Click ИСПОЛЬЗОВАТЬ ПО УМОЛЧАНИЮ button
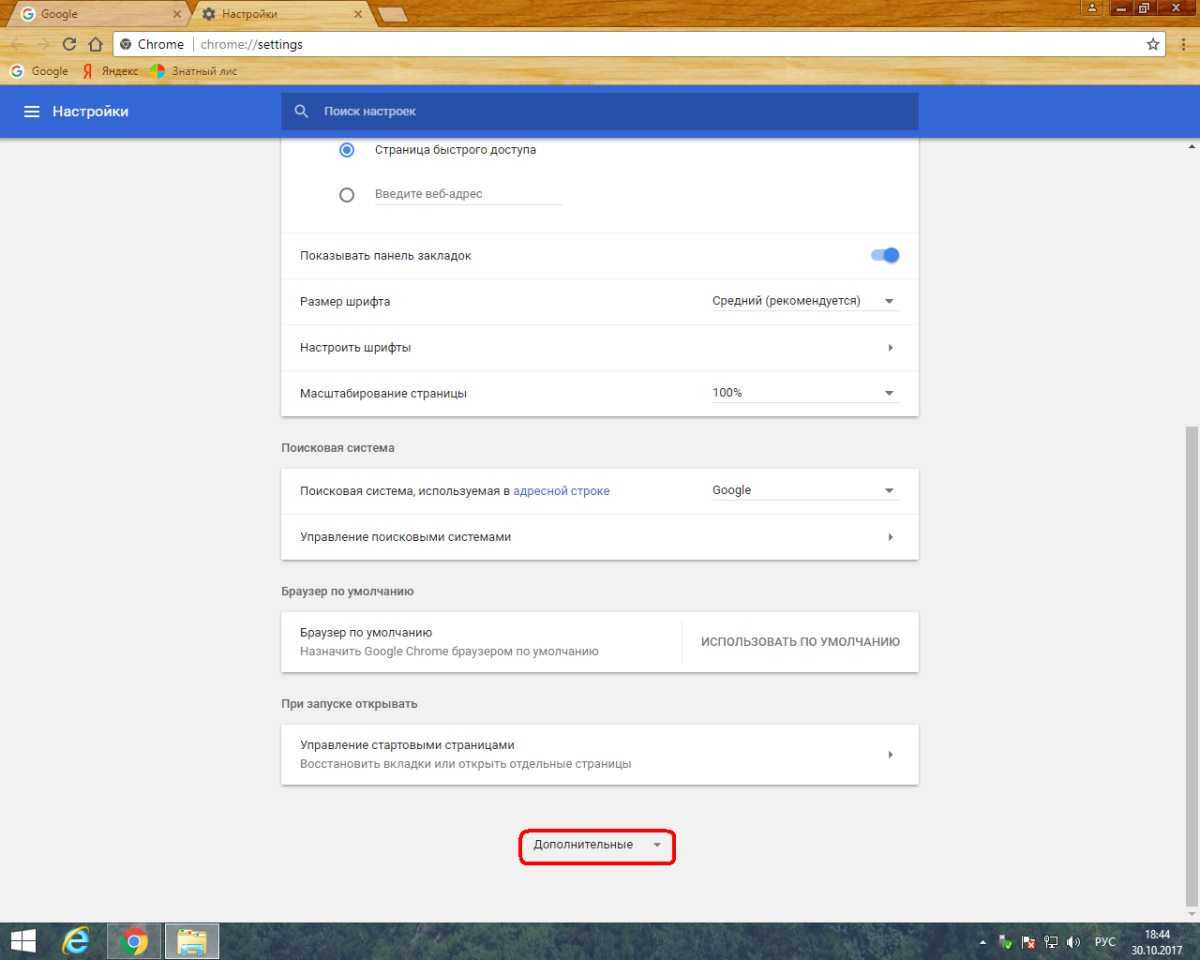Viewport: 1200px width, 960px height. [800, 642]
